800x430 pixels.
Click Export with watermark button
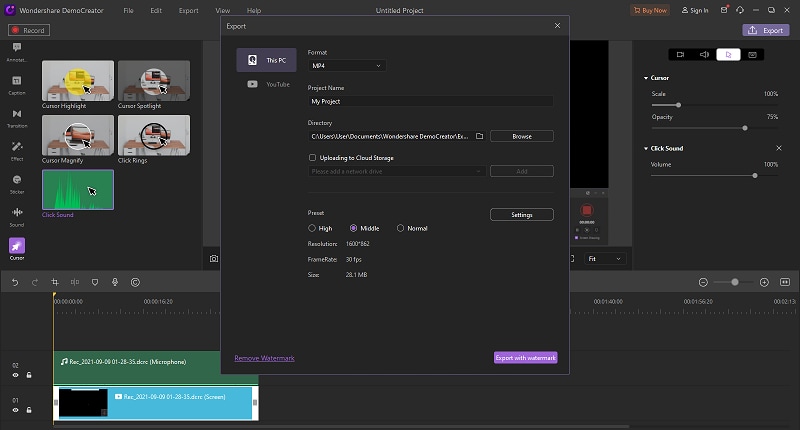(x=526, y=358)
